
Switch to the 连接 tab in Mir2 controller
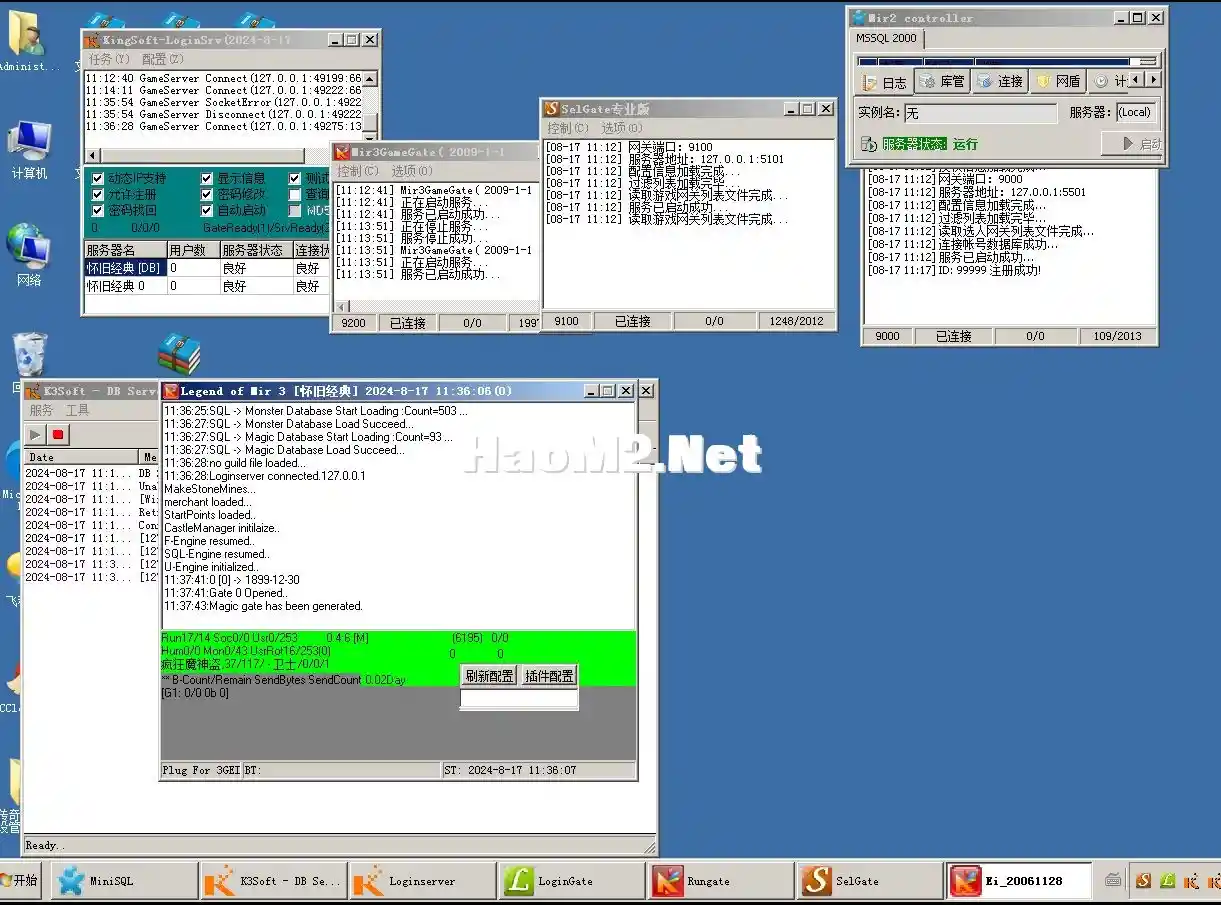1000,81
